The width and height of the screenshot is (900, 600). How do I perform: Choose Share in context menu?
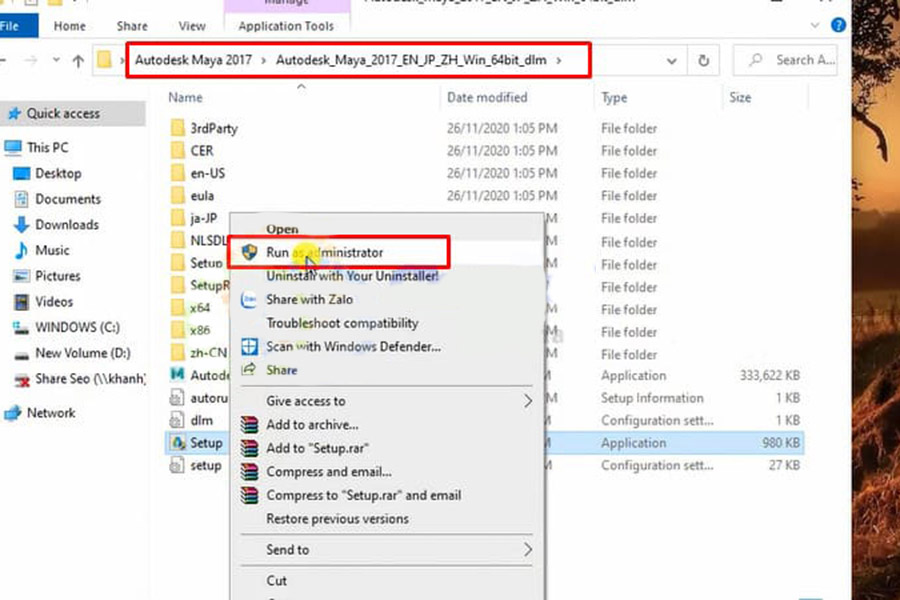pyautogui.click(x=281, y=370)
